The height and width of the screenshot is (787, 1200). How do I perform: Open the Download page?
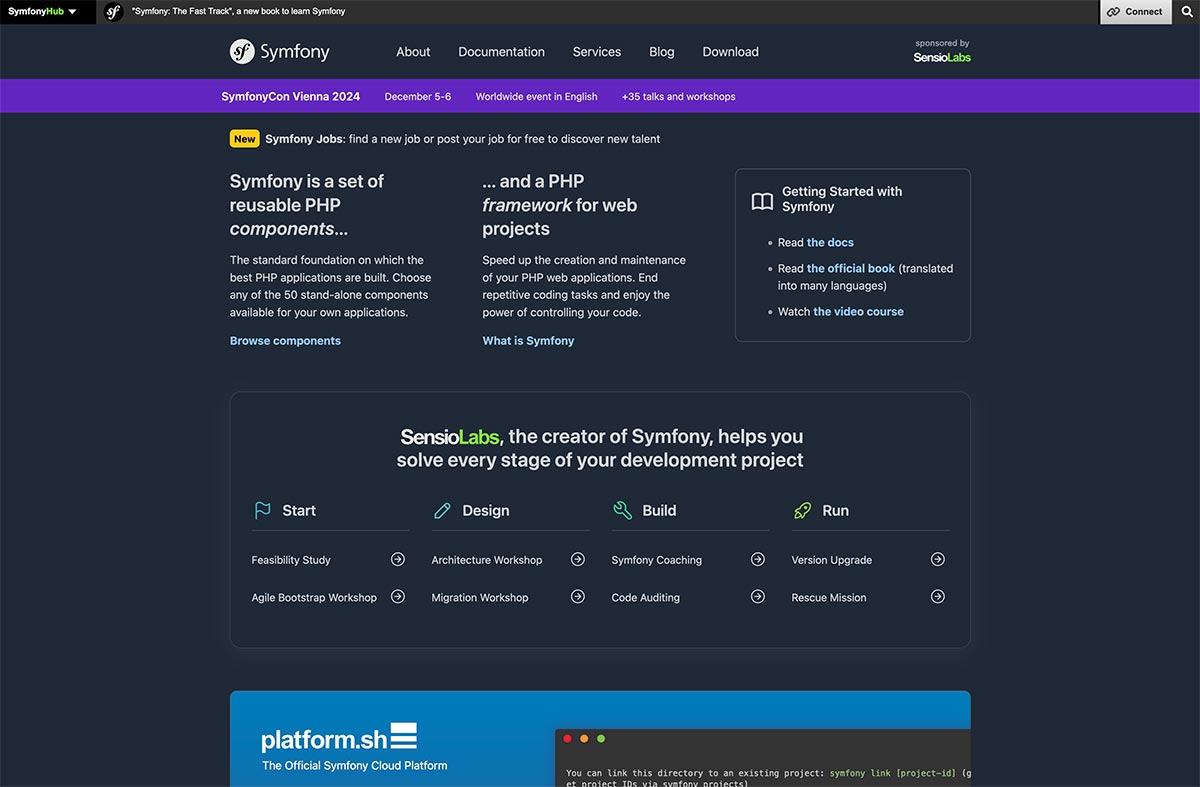[731, 52]
